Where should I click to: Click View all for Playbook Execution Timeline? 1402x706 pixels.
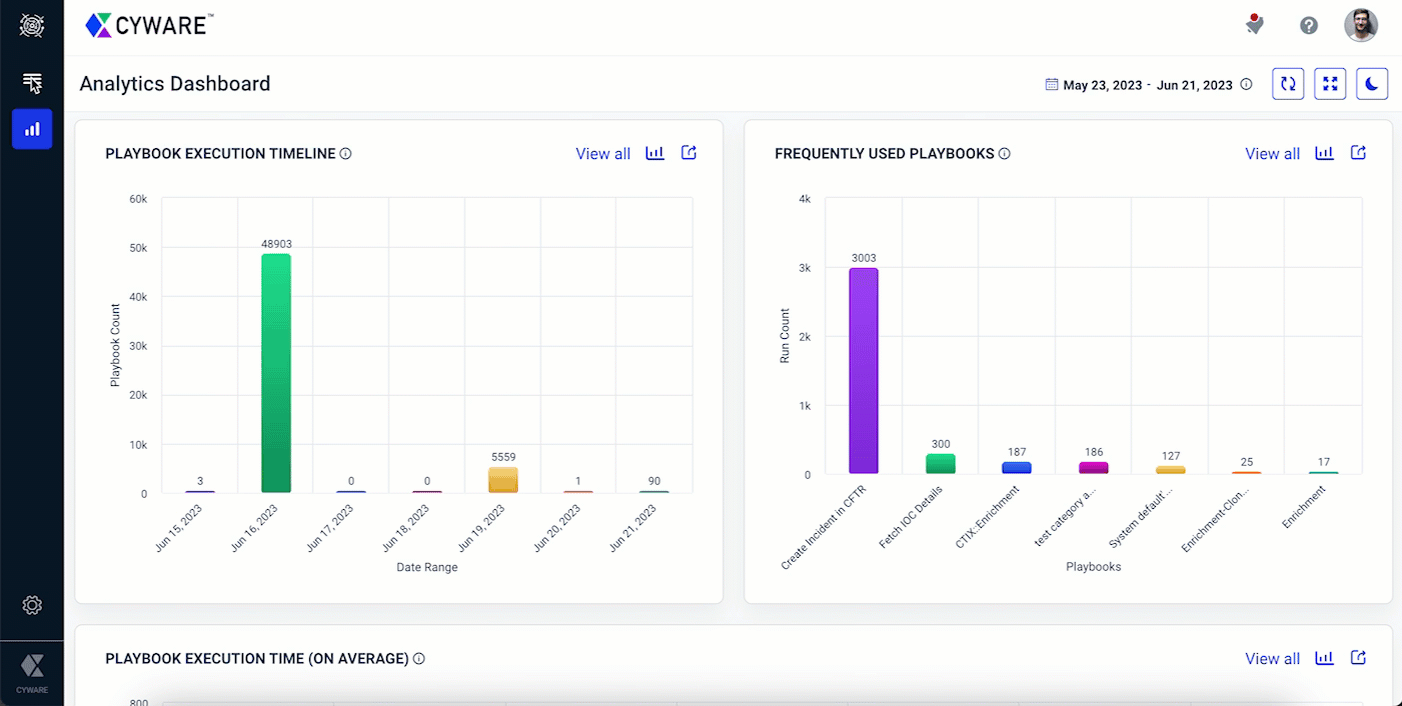coord(603,154)
